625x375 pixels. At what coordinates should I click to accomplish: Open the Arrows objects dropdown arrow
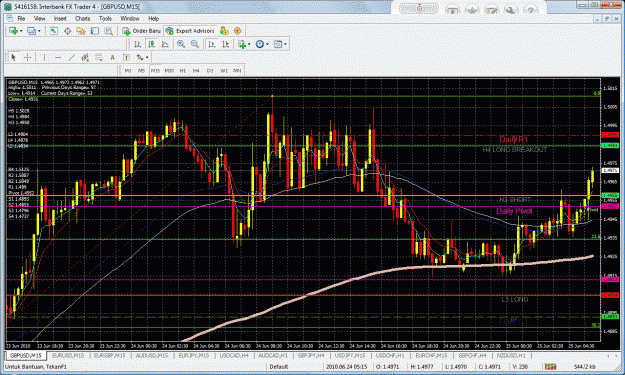(147, 58)
